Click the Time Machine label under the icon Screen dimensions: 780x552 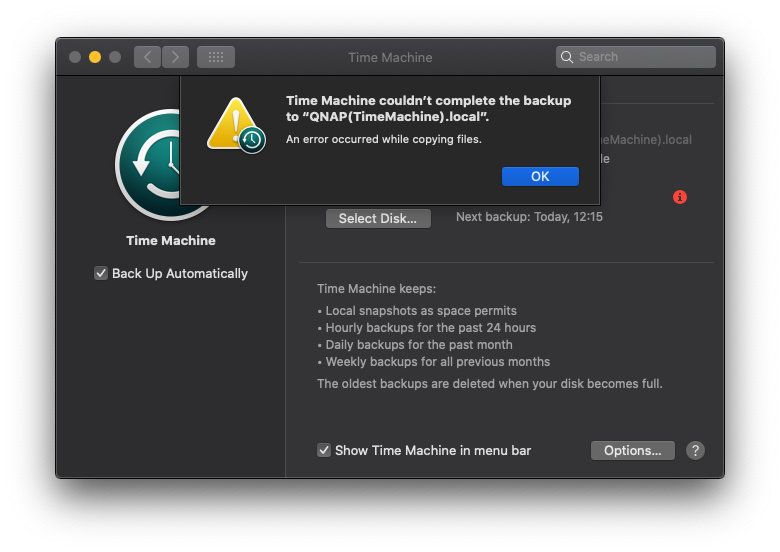click(x=171, y=241)
